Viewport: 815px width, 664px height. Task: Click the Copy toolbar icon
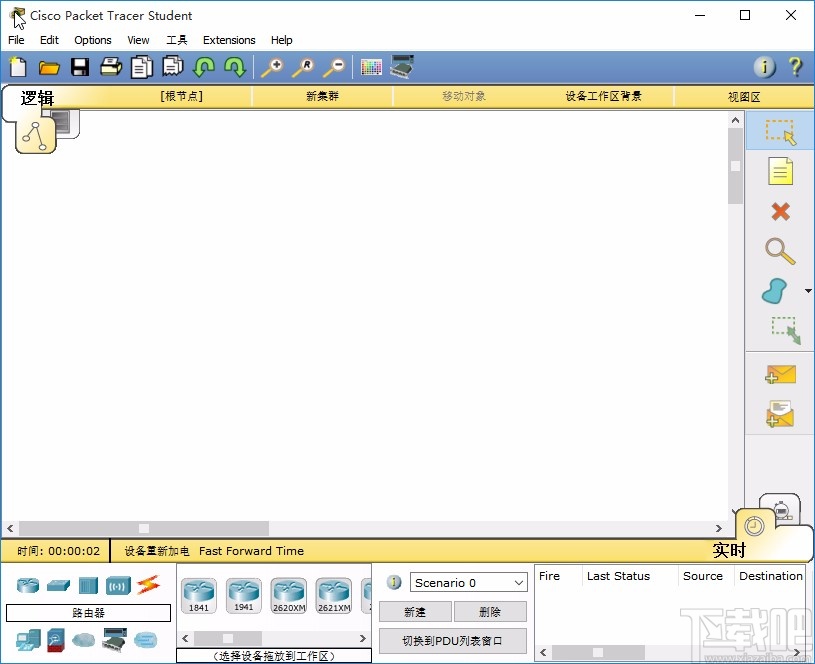[x=141, y=67]
